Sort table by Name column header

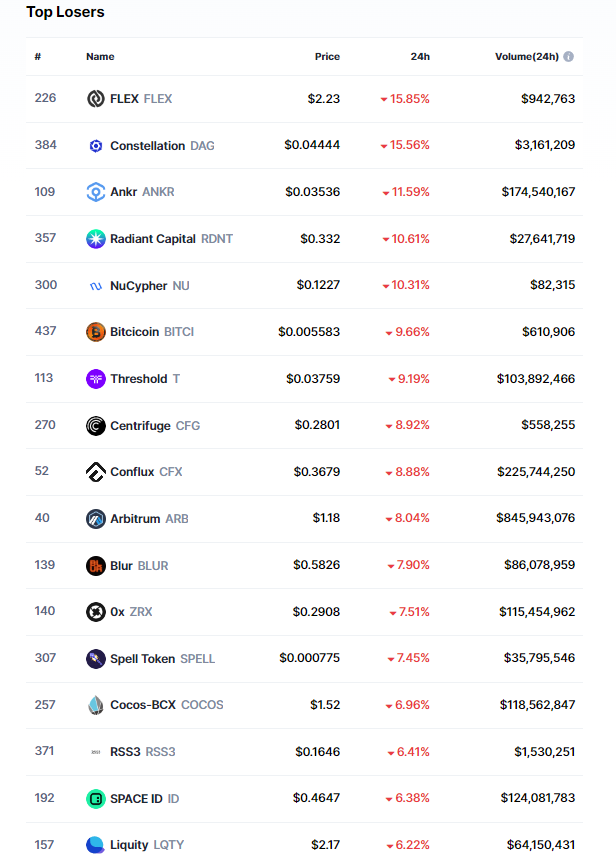tap(100, 57)
